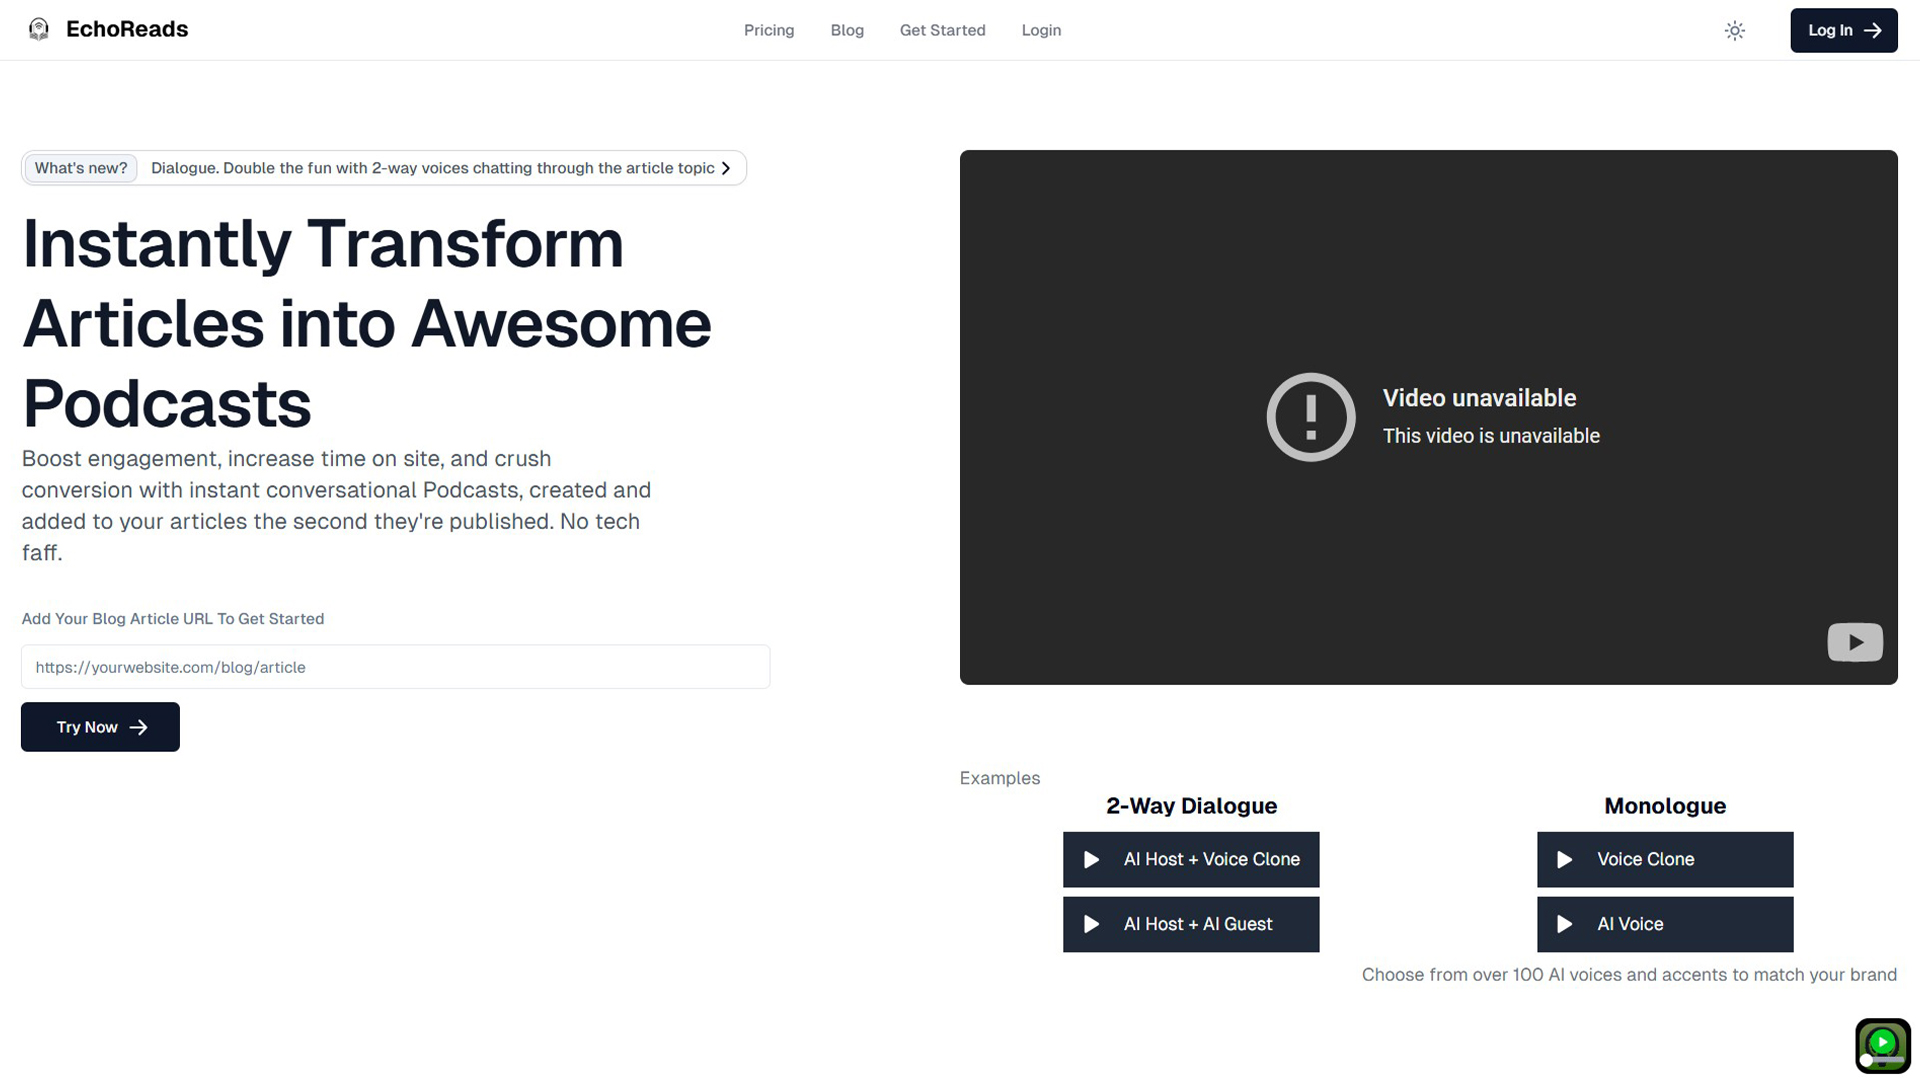Go to the Blog page

[x=847, y=30]
